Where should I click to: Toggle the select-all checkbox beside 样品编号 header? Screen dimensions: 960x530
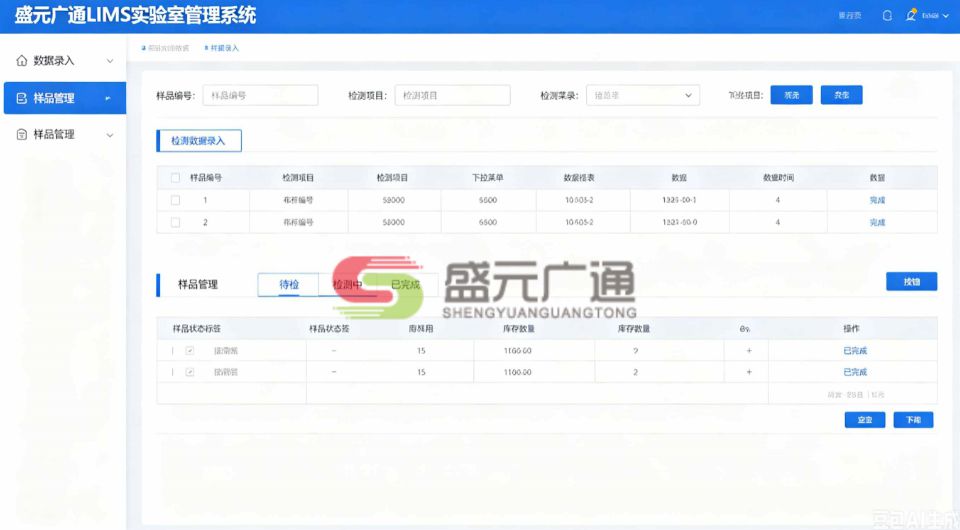176,177
